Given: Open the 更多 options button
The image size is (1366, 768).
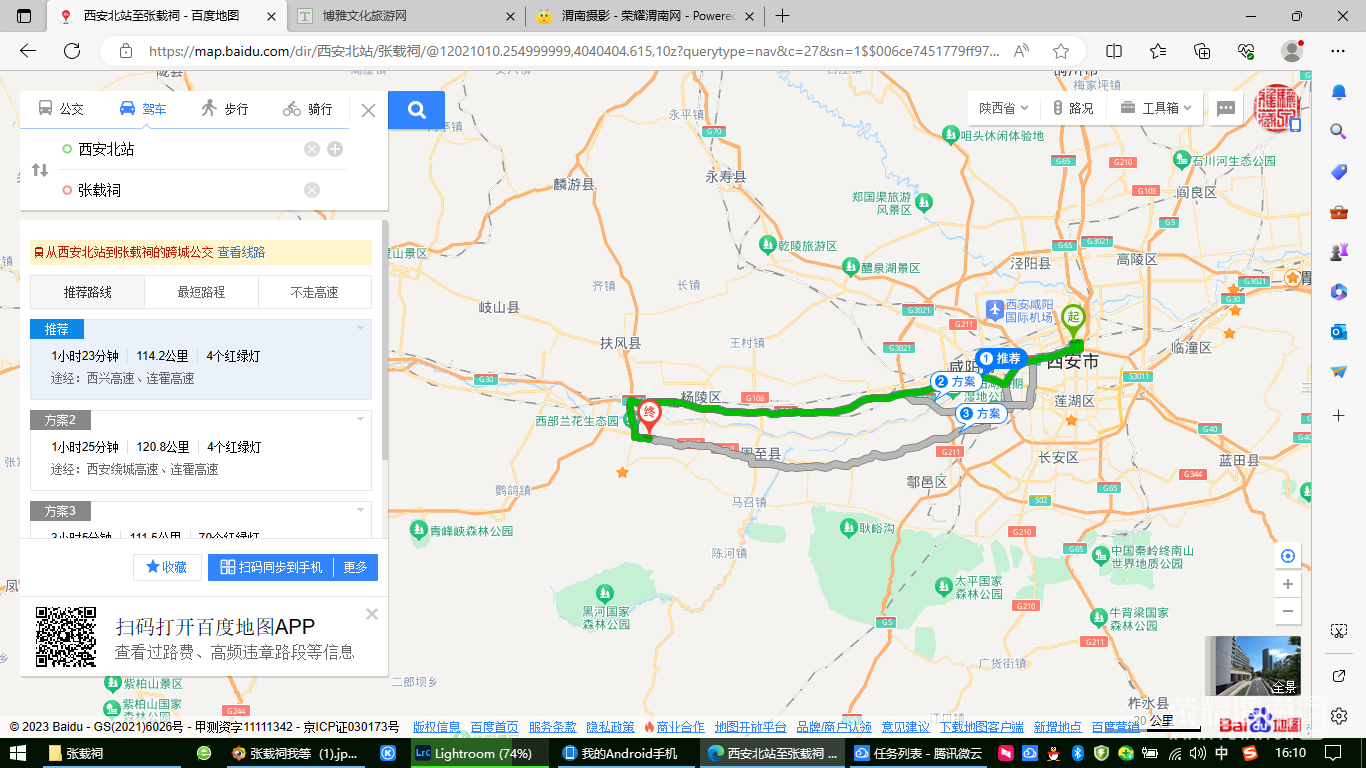Looking at the screenshot, I should [x=355, y=567].
